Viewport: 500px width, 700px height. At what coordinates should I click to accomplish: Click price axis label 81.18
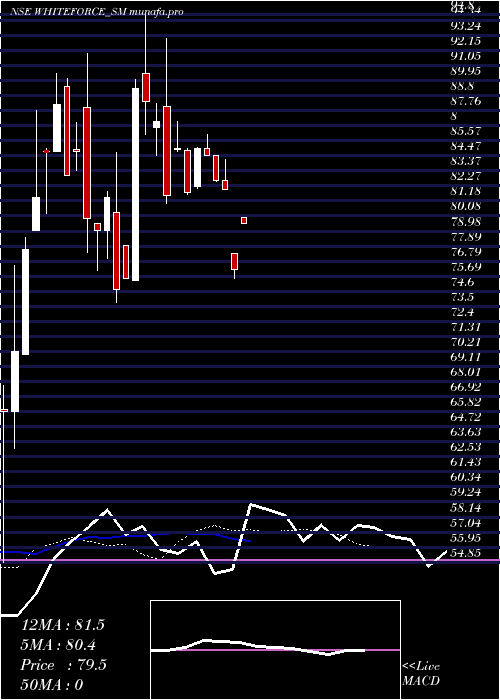465,192
